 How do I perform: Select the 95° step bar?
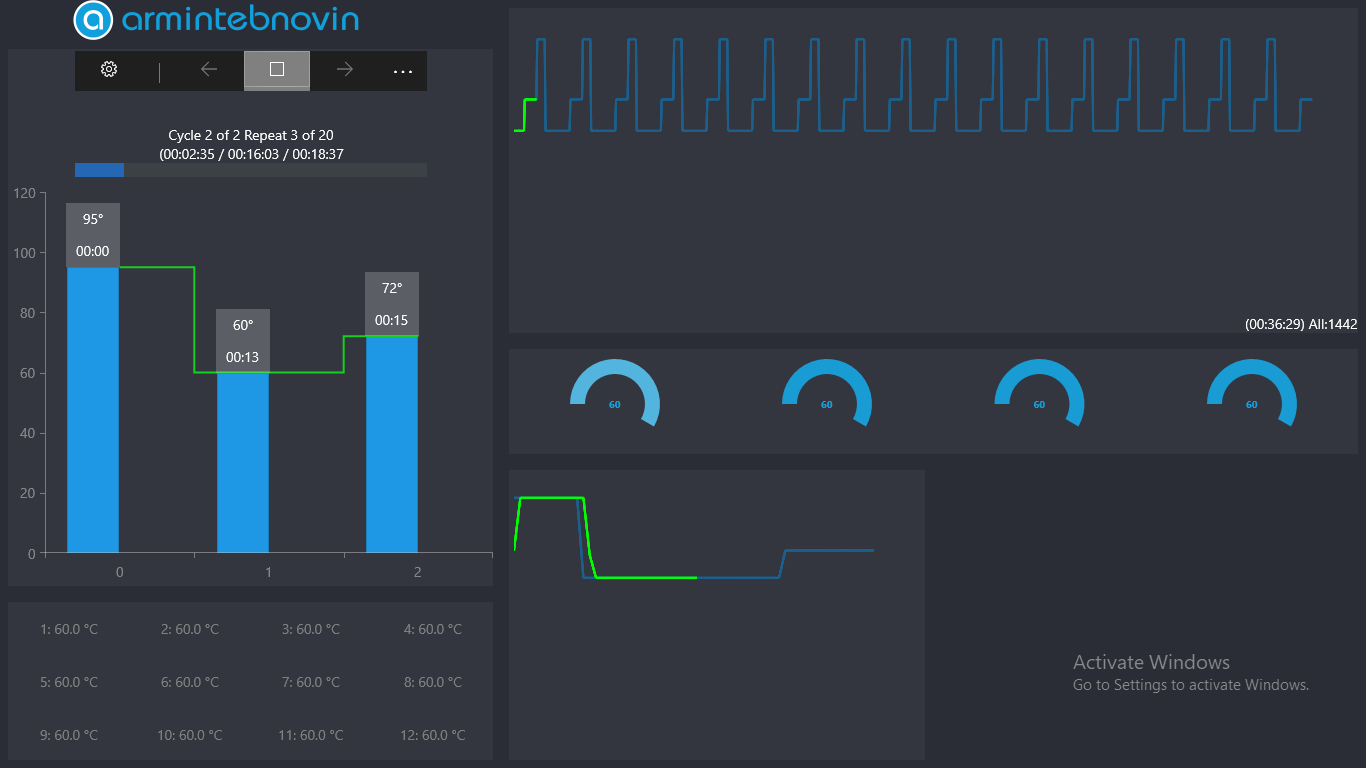click(93, 410)
